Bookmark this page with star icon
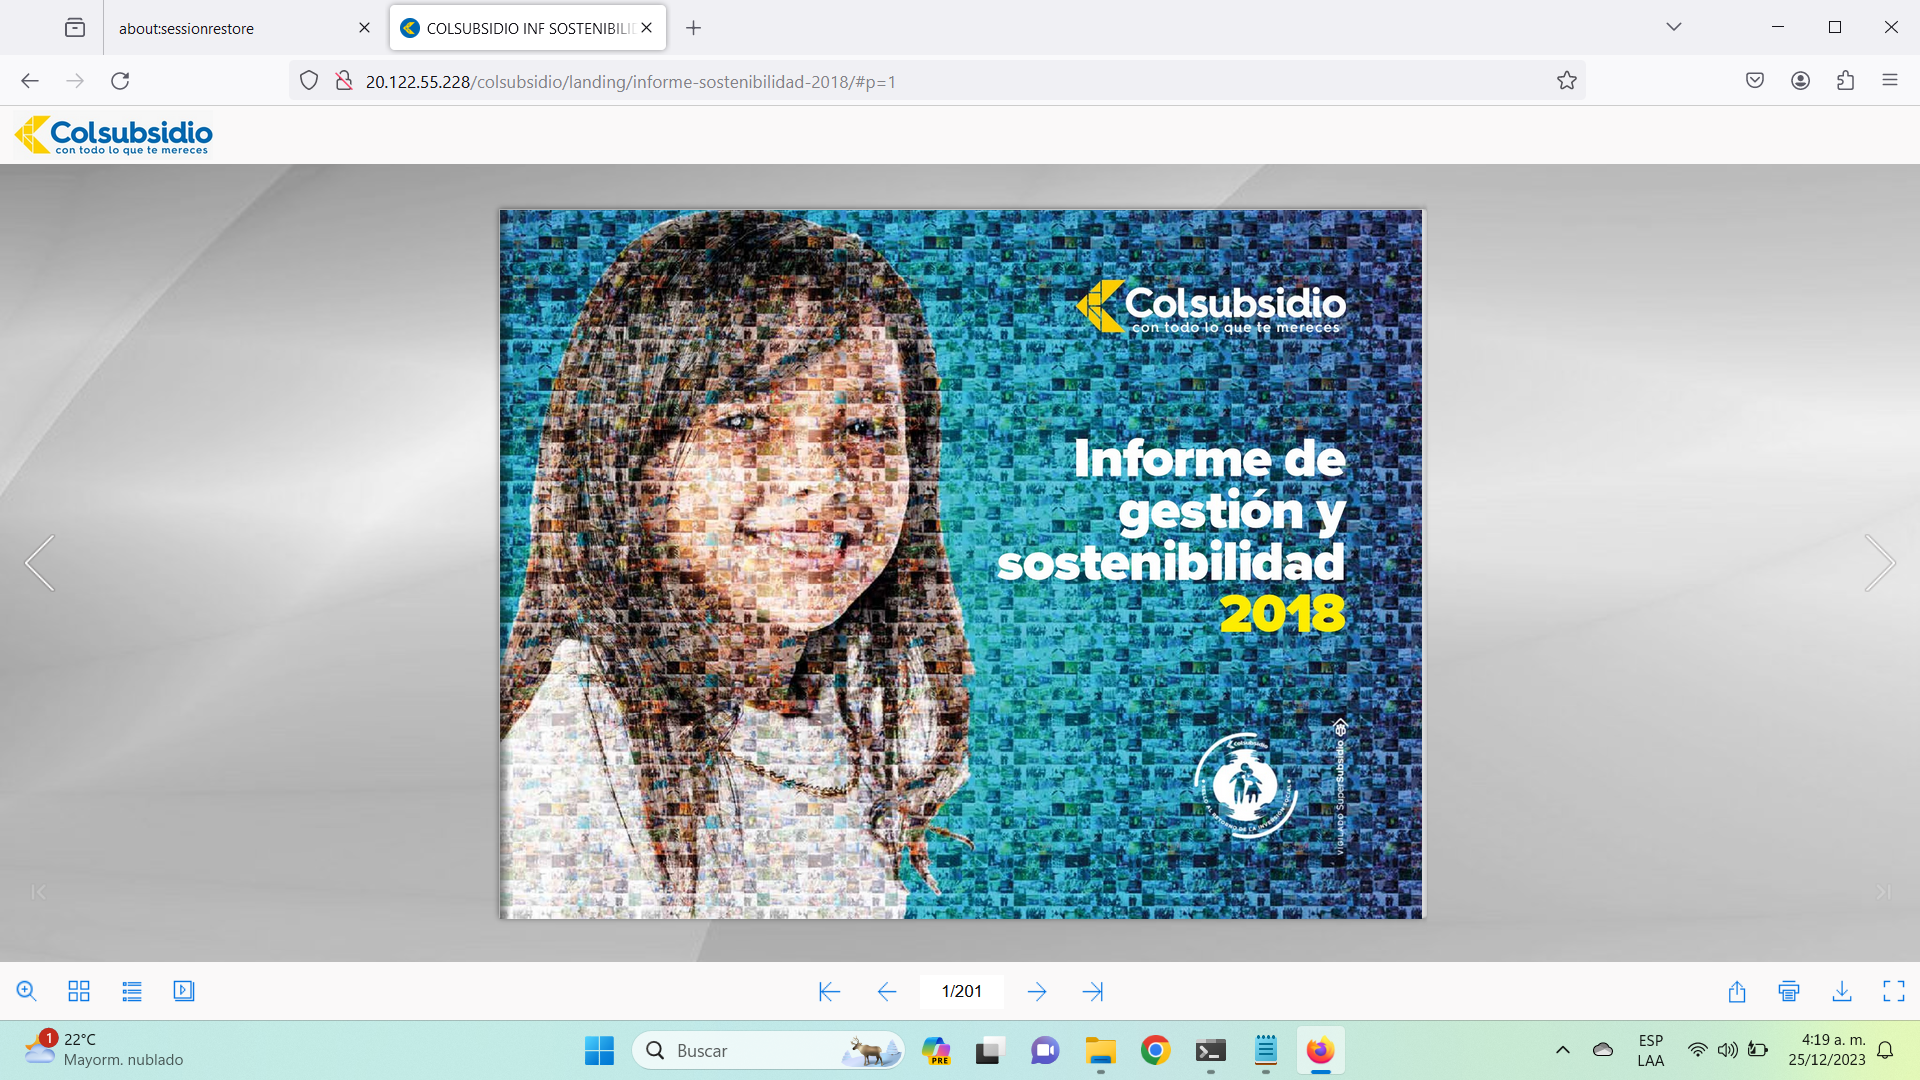This screenshot has height=1080, width=1920. pos(1567,81)
